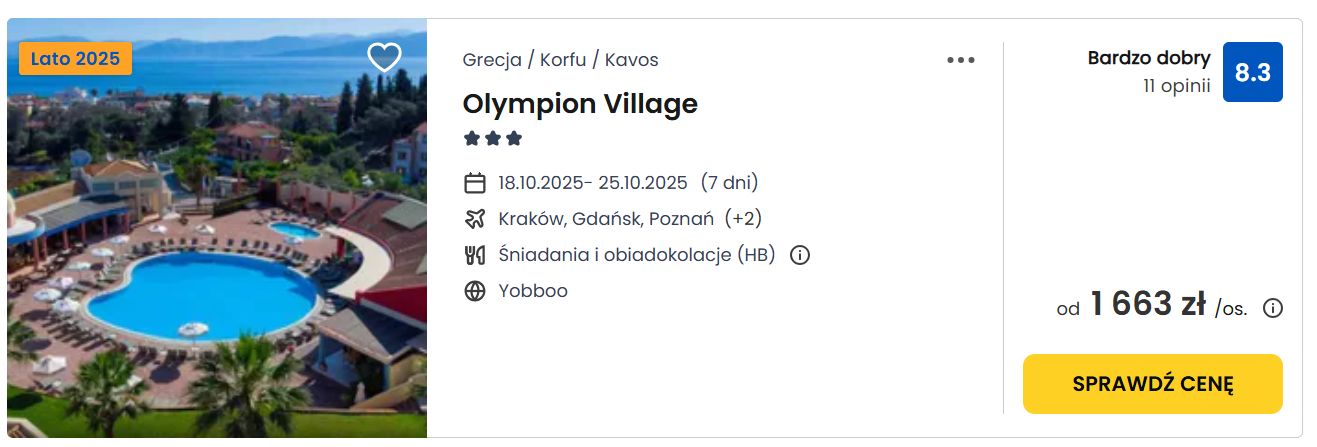Click the Yobboo tour operator name
This screenshot has width=1317, height=447.
pyautogui.click(x=533, y=291)
